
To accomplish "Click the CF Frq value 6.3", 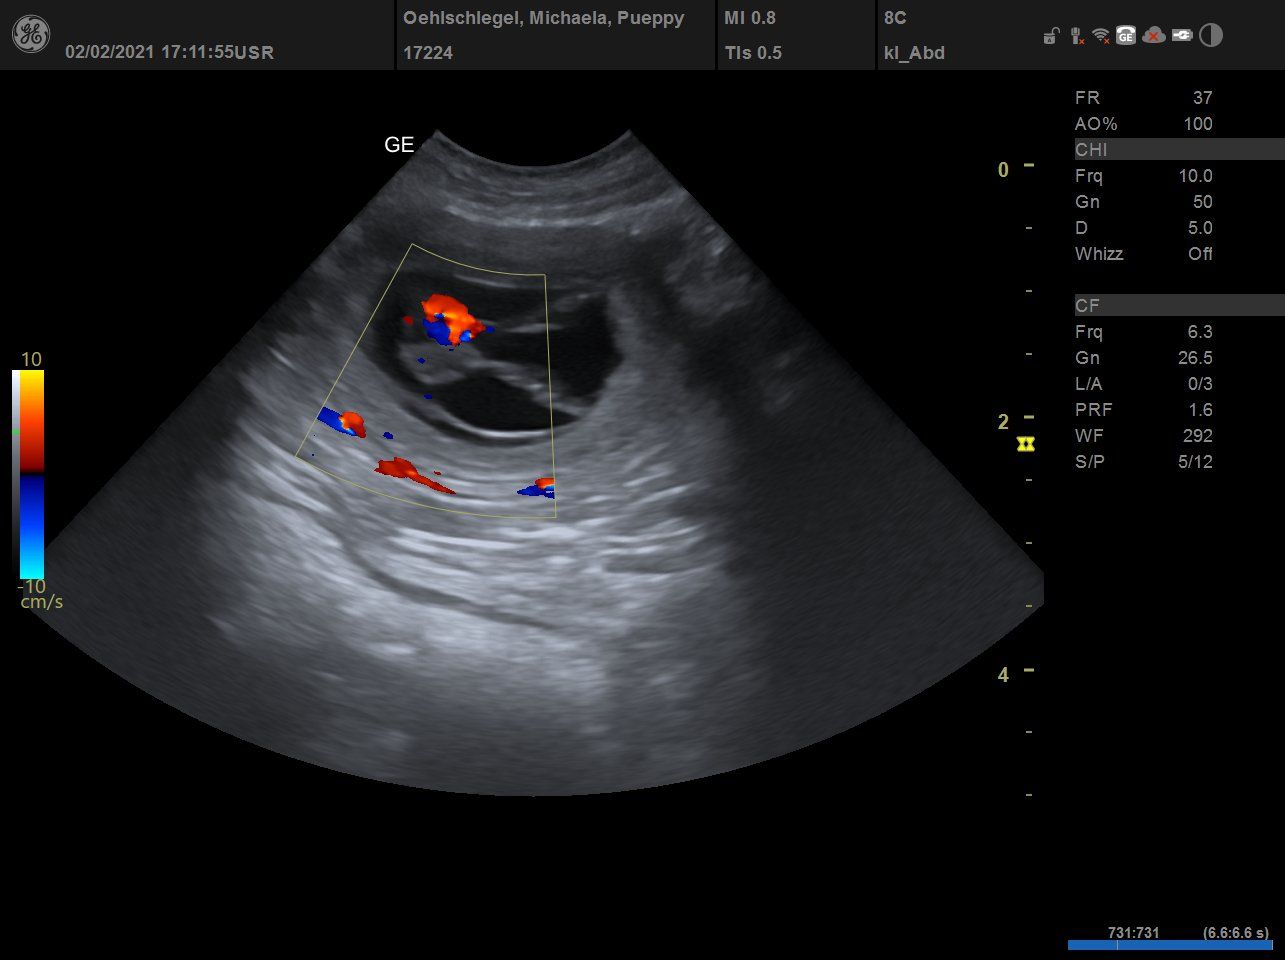I will (1200, 332).
